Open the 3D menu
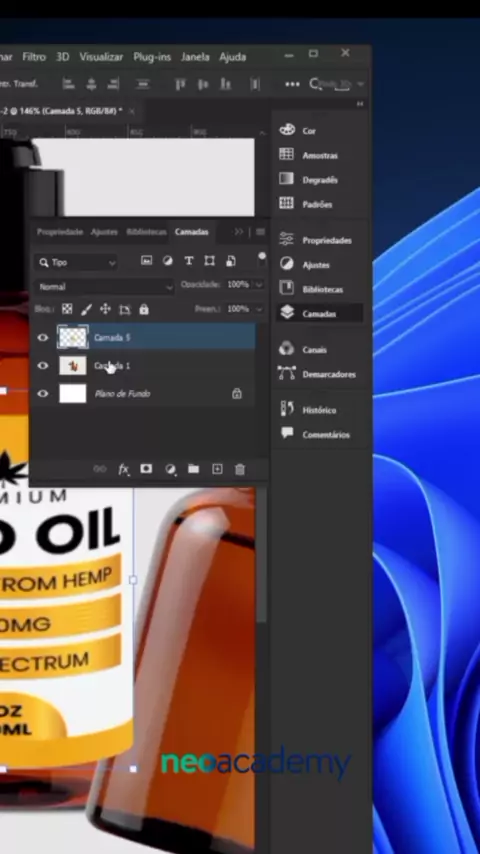The image size is (480, 854). coord(63,57)
